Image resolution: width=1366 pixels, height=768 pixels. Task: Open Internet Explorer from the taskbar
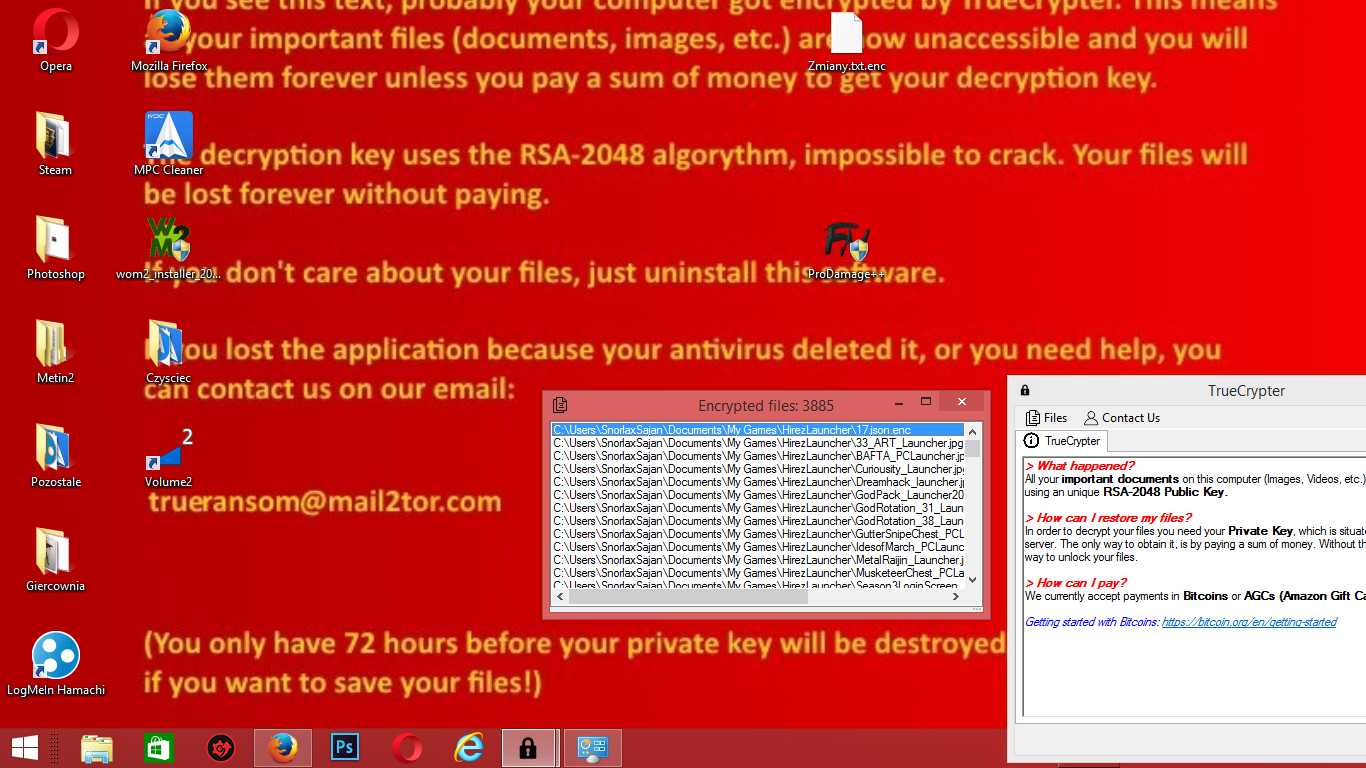point(469,748)
